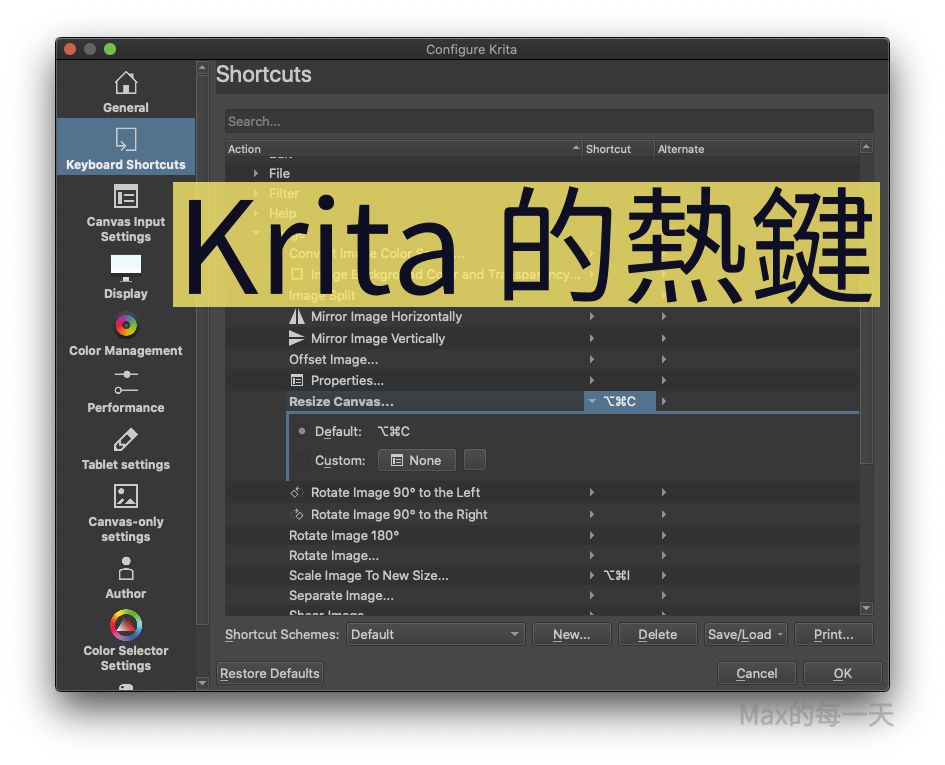Select the Canvas Input Settings icon
Image resolution: width=945 pixels, height=765 pixels.
click(x=126, y=196)
